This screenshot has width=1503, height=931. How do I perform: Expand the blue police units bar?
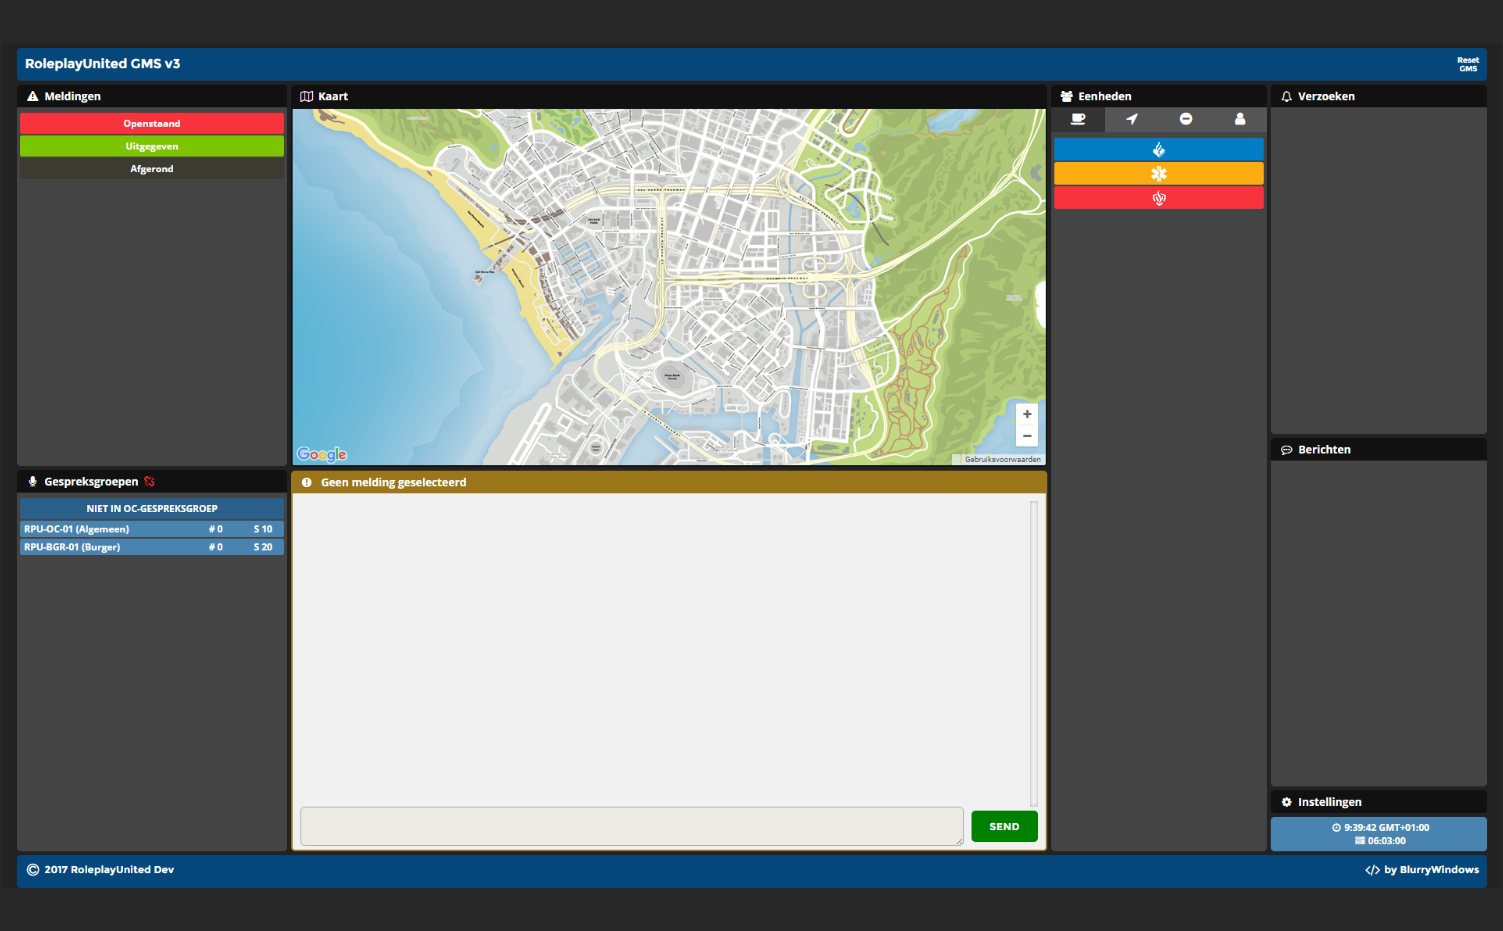coord(1158,149)
